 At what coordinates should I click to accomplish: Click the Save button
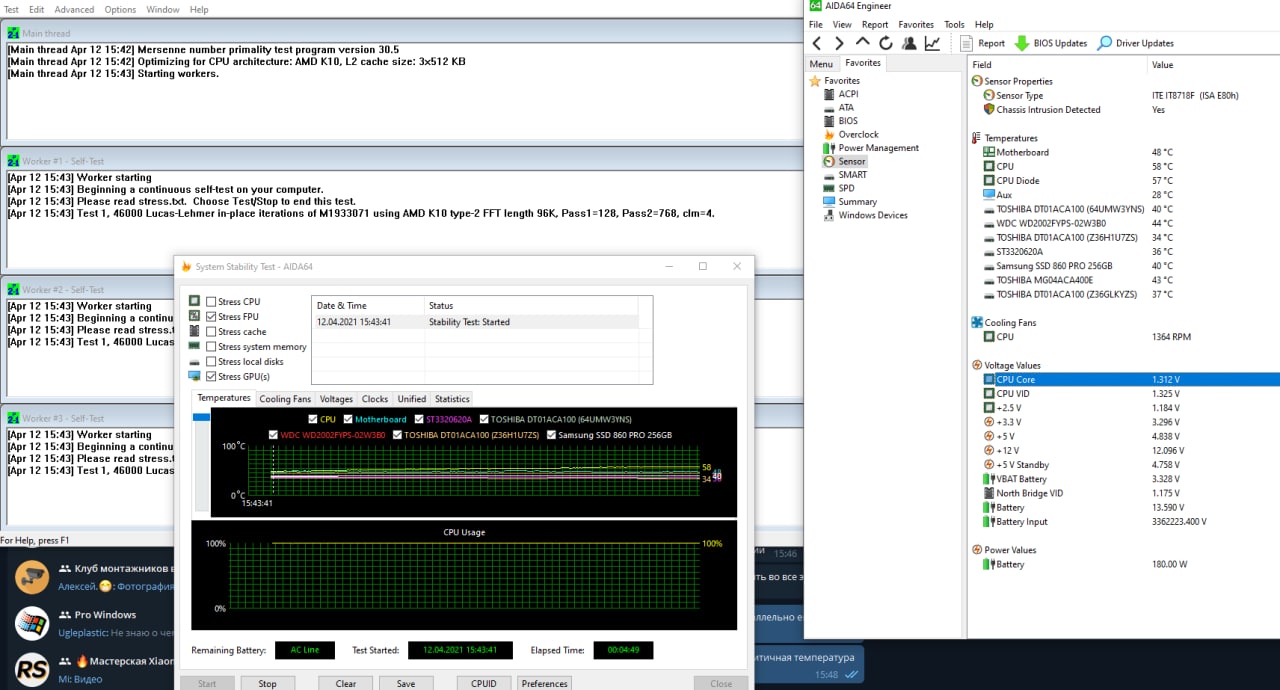406,684
